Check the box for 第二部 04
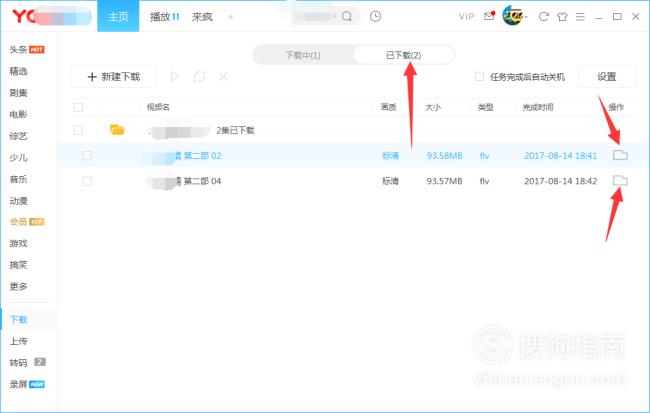 (x=87, y=181)
